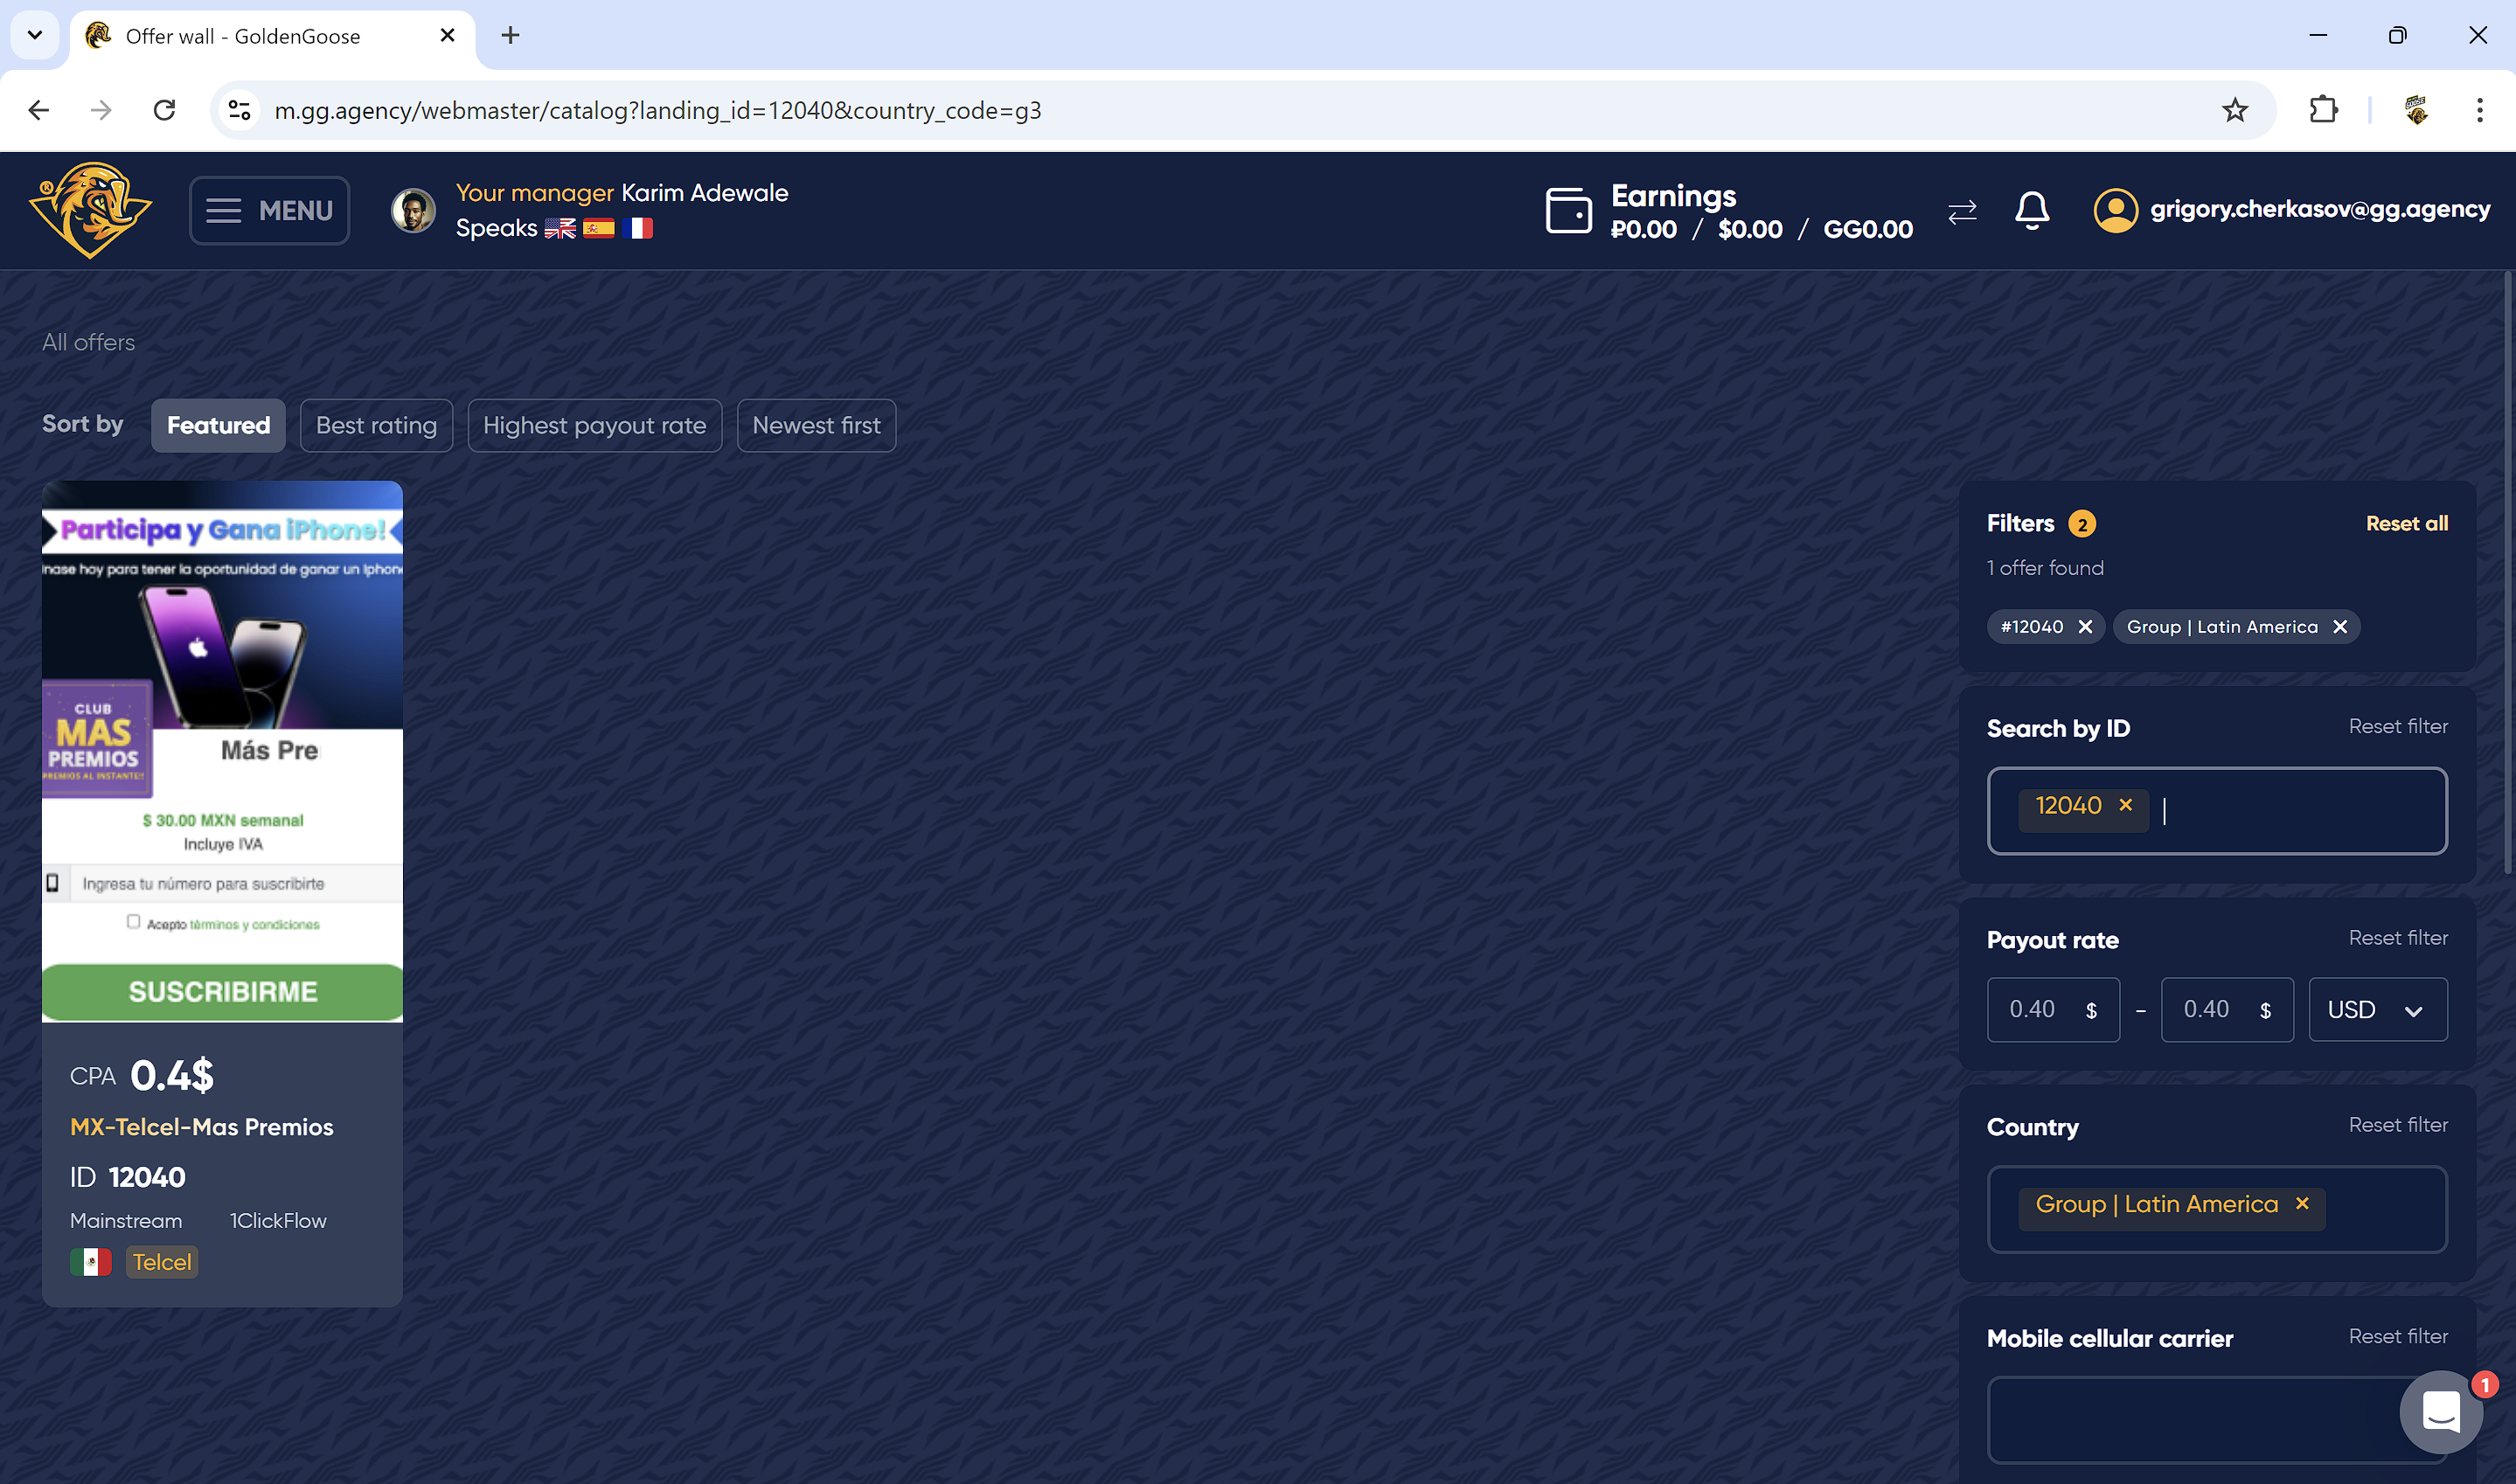This screenshot has height=1484, width=2516.
Task: Open the Country selection field
Action: pos(2217,1209)
